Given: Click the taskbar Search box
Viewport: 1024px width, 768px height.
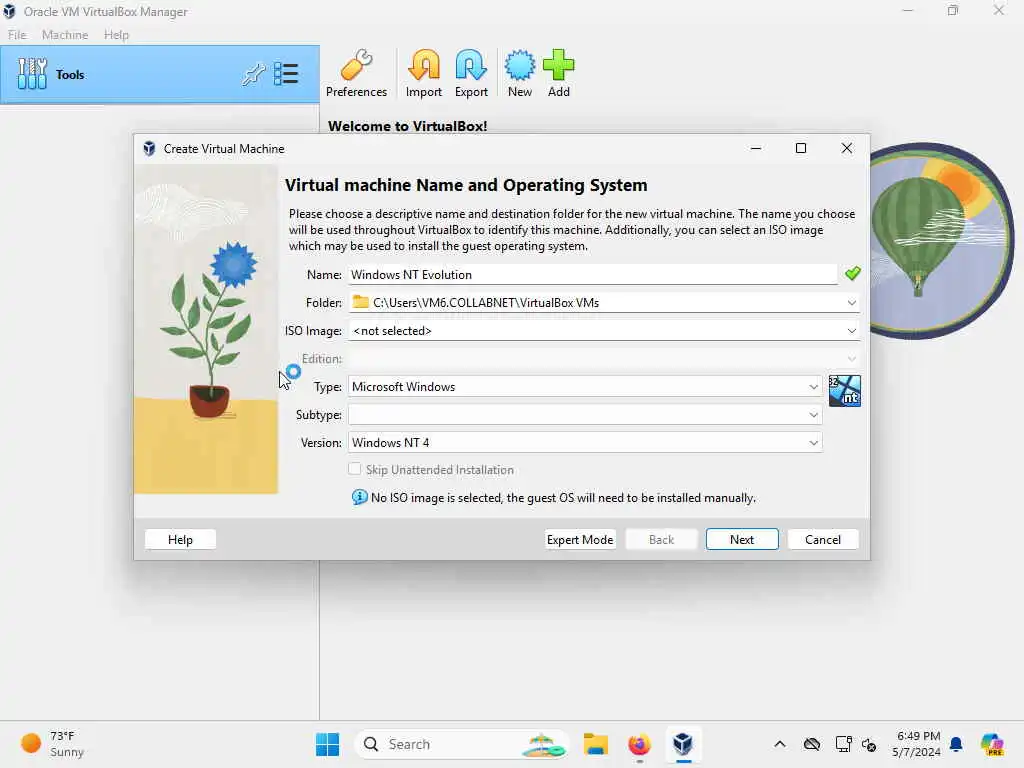Looking at the screenshot, I should [x=461, y=744].
